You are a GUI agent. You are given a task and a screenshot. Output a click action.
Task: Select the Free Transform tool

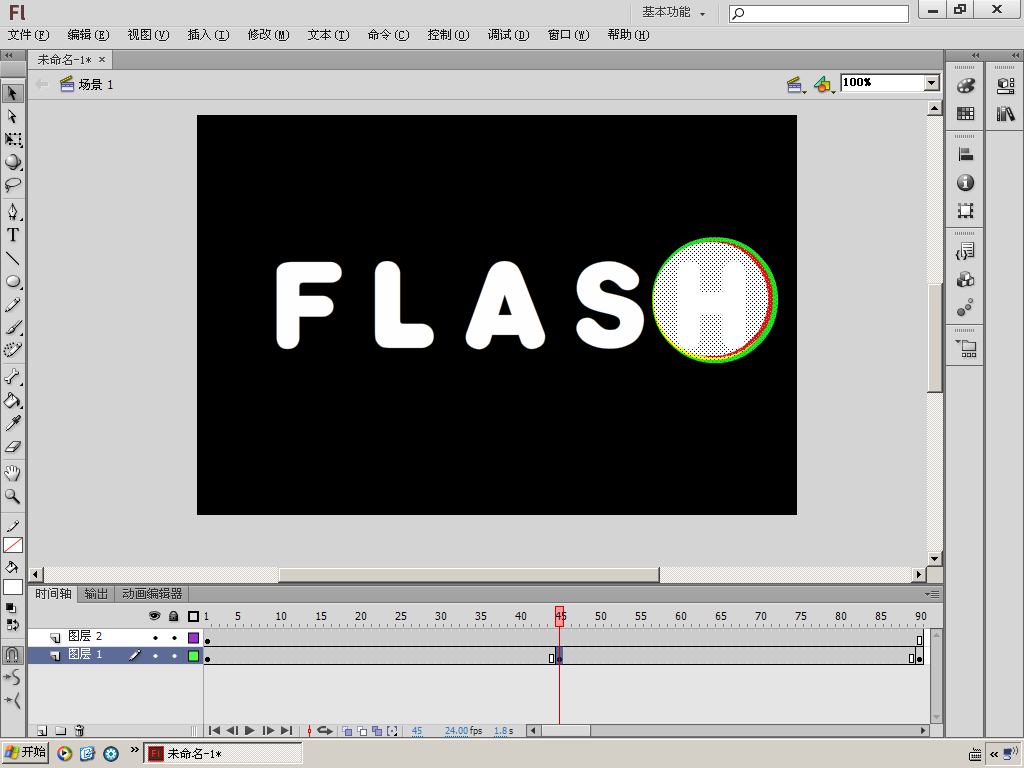[12, 139]
